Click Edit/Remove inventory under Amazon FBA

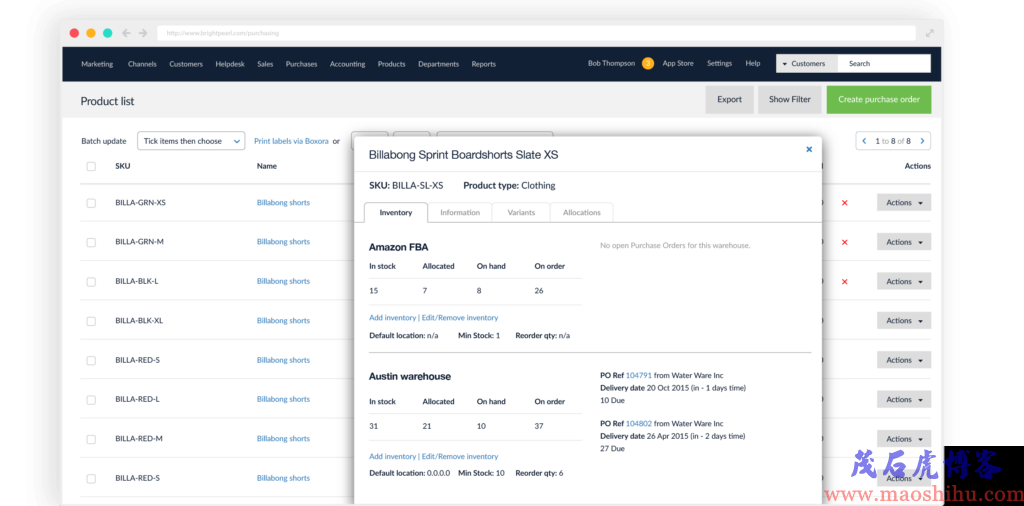460,318
